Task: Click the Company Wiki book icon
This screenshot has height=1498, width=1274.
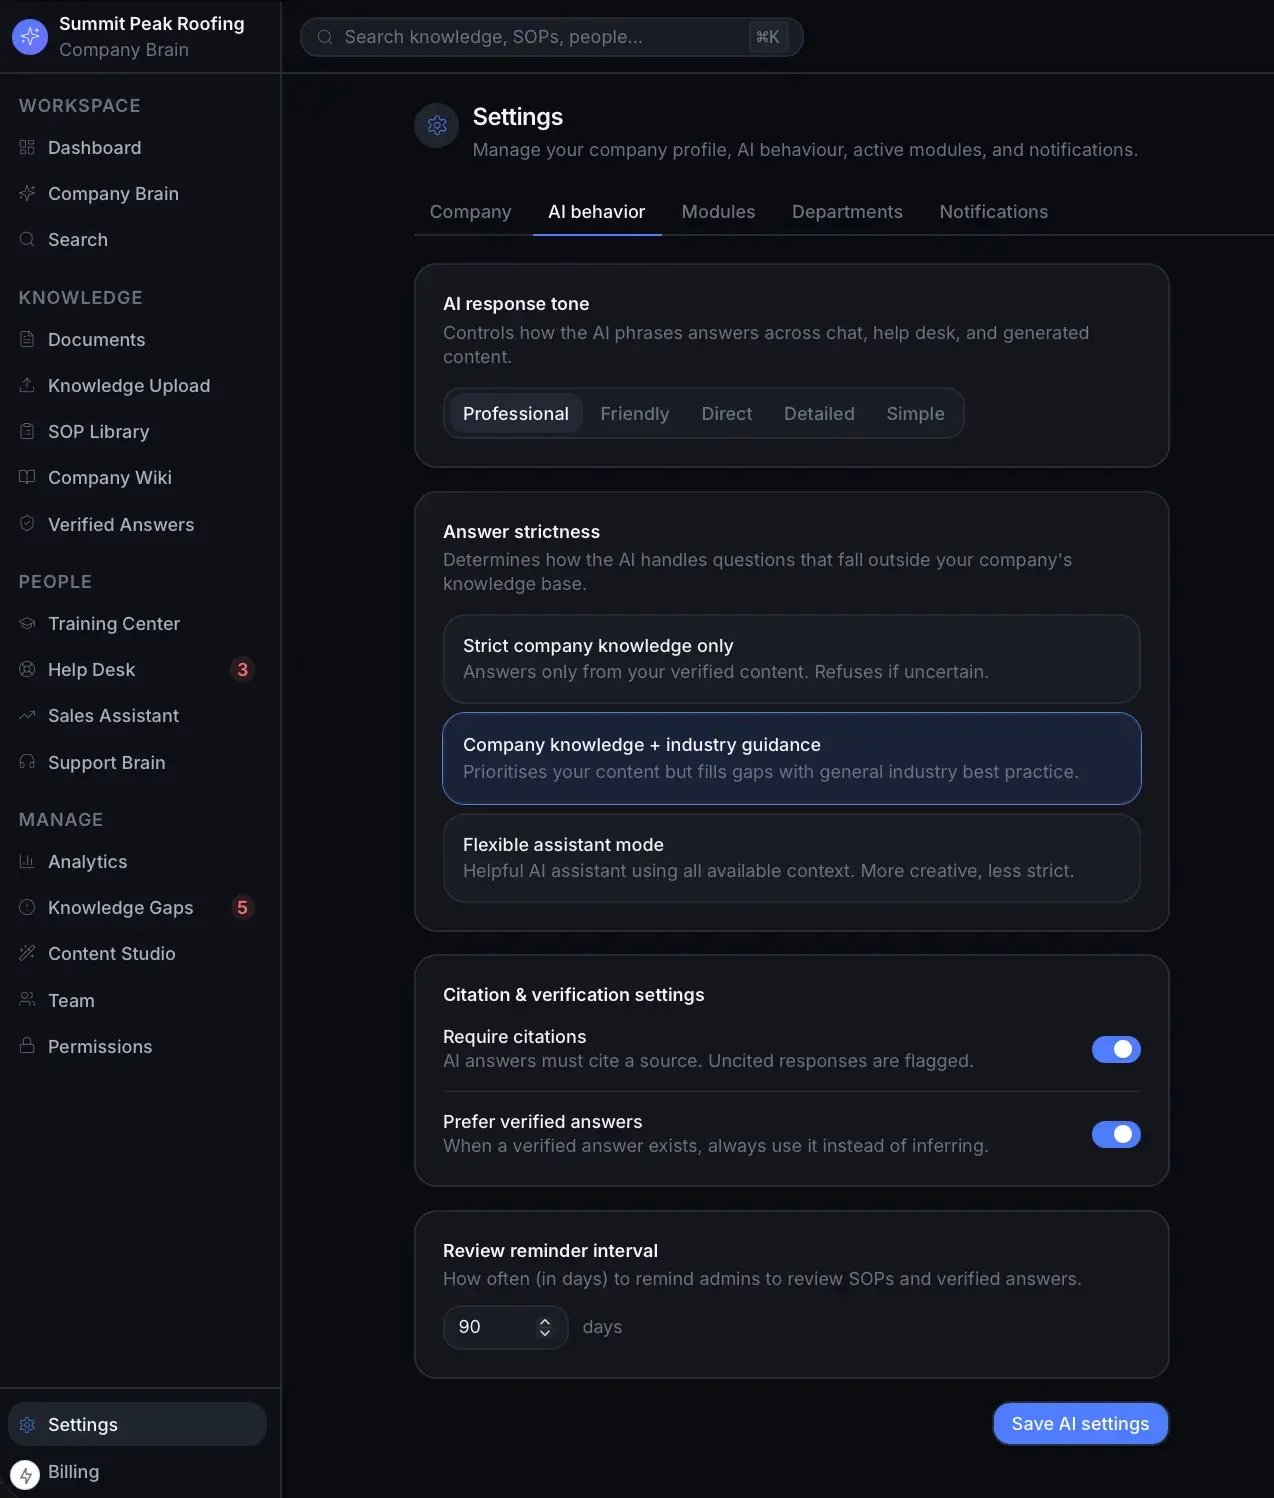Action: [x=27, y=478]
